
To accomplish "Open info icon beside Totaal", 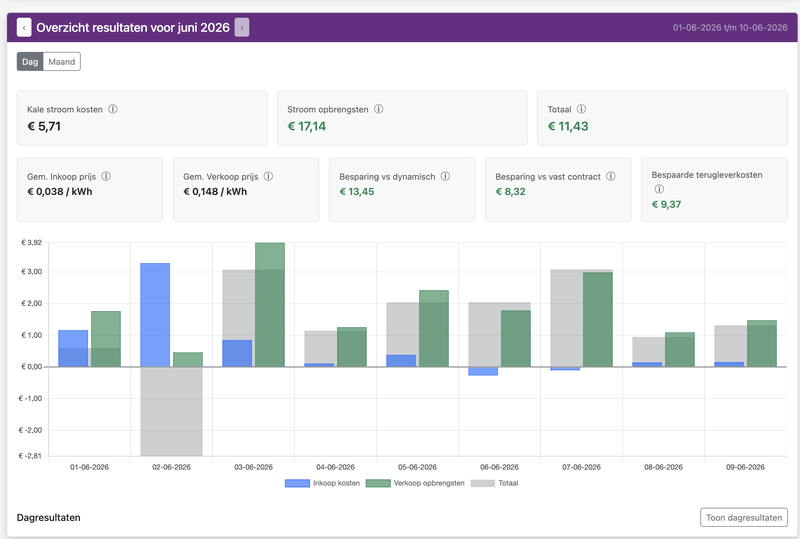I will click(x=581, y=109).
